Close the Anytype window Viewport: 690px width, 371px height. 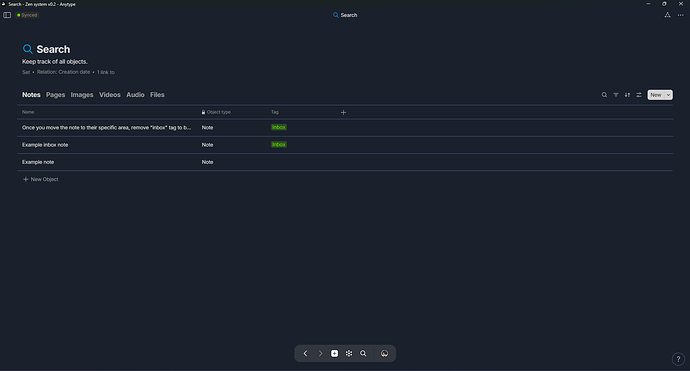(681, 4)
